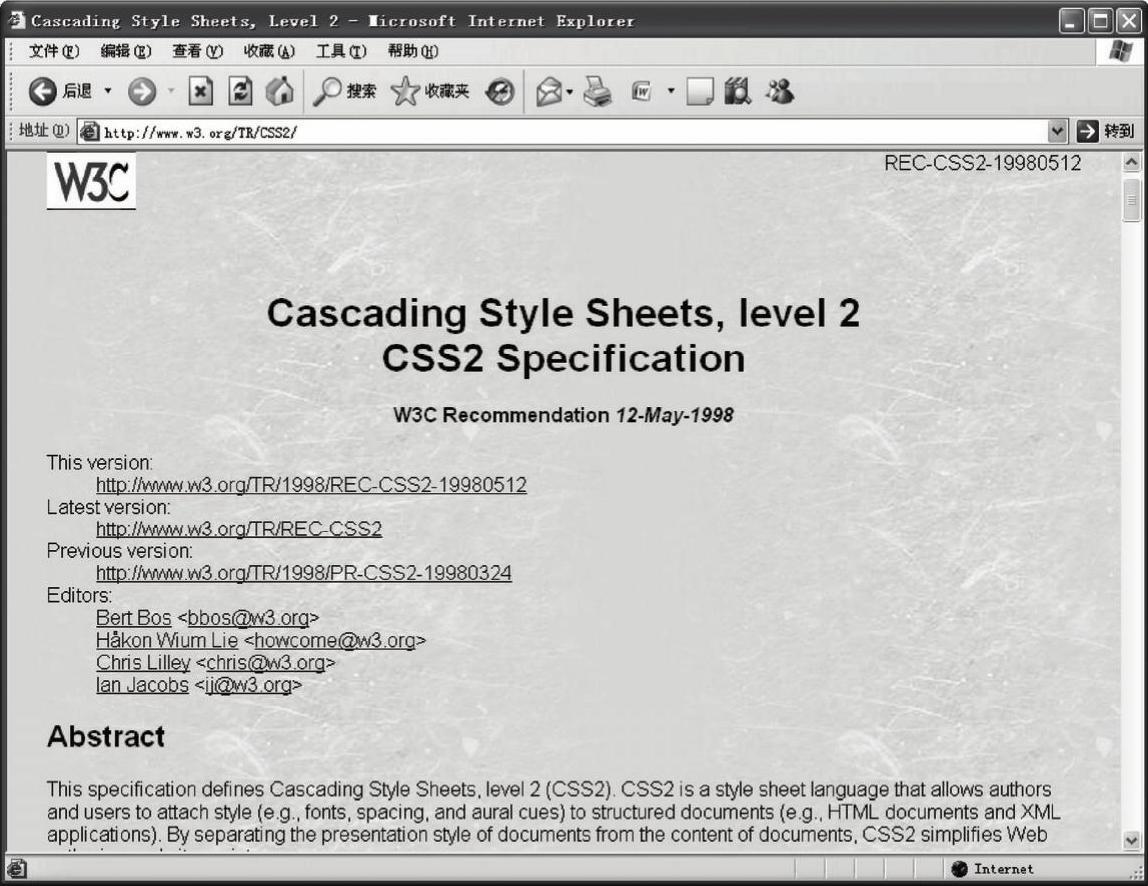Click the 'Editors:' label
The height and width of the screenshot is (886, 1148).
pos(80,595)
